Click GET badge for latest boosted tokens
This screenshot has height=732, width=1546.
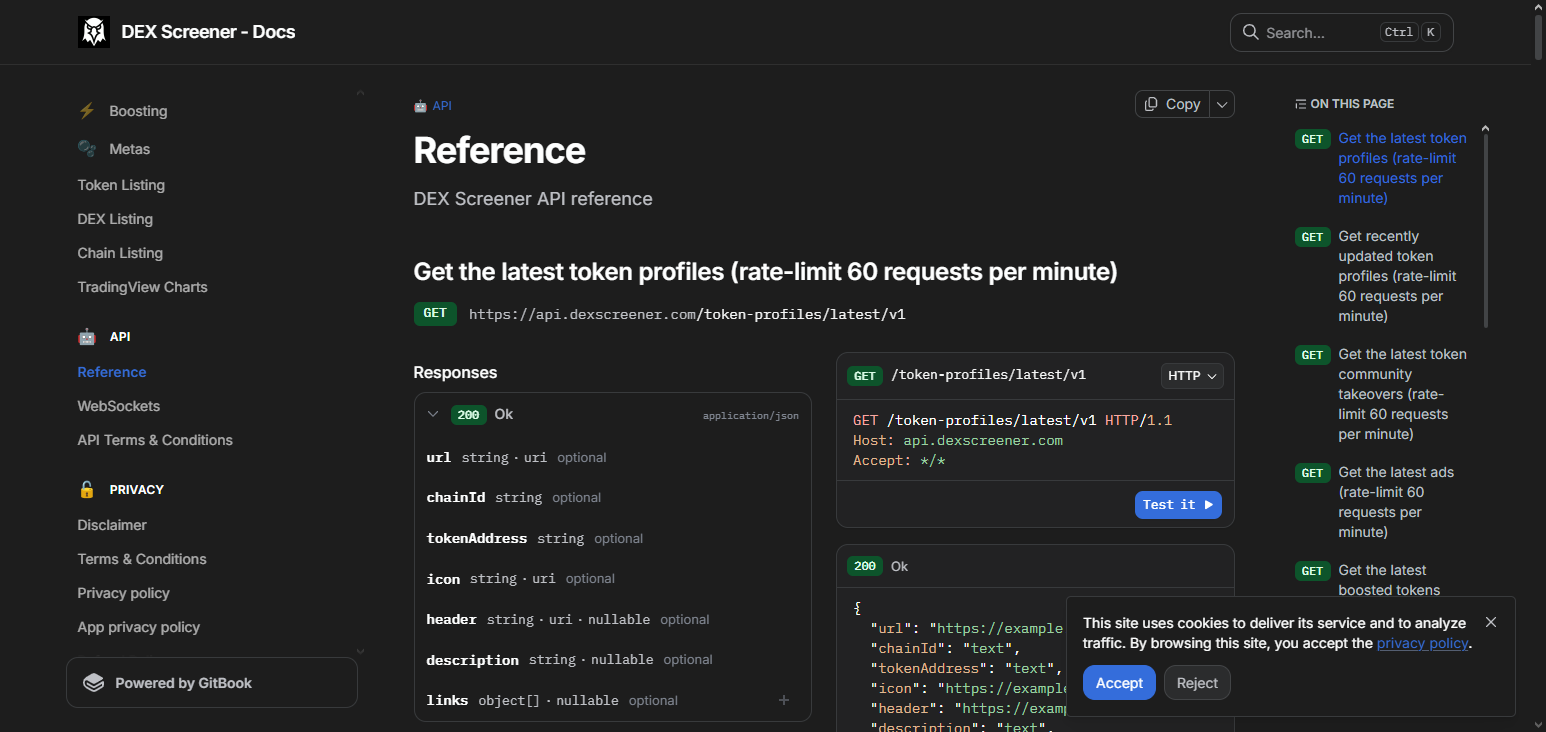tap(1312, 571)
